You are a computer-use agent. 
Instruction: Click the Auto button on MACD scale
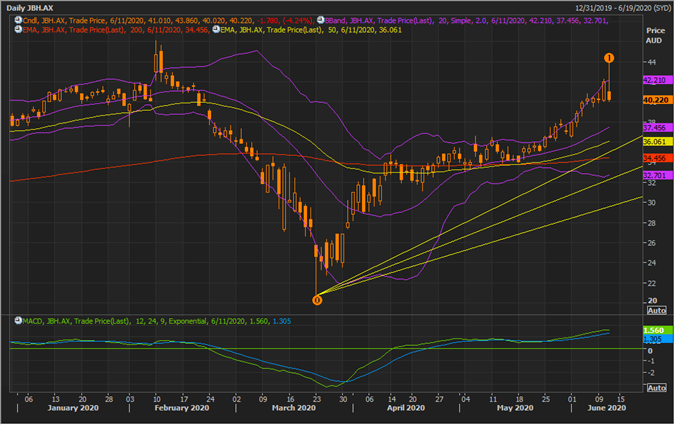656,388
